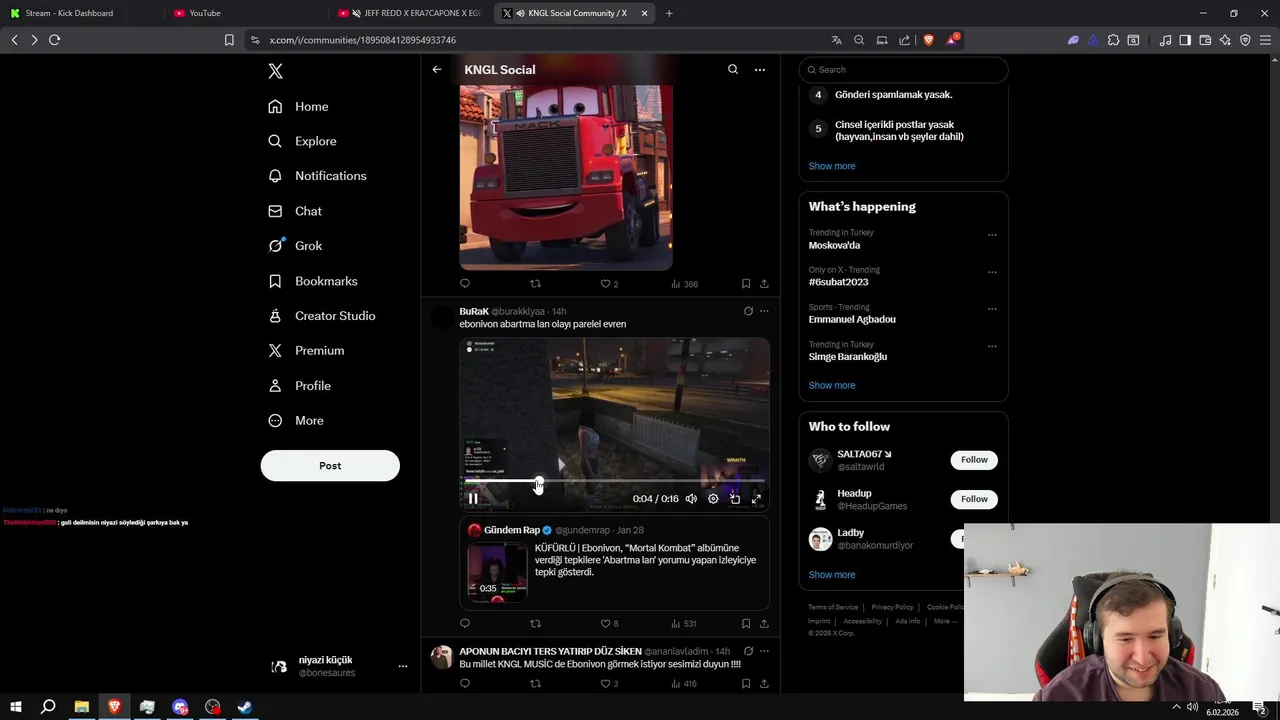View analytics of post with 366 views
This screenshot has height=720, width=1280.
(685, 284)
